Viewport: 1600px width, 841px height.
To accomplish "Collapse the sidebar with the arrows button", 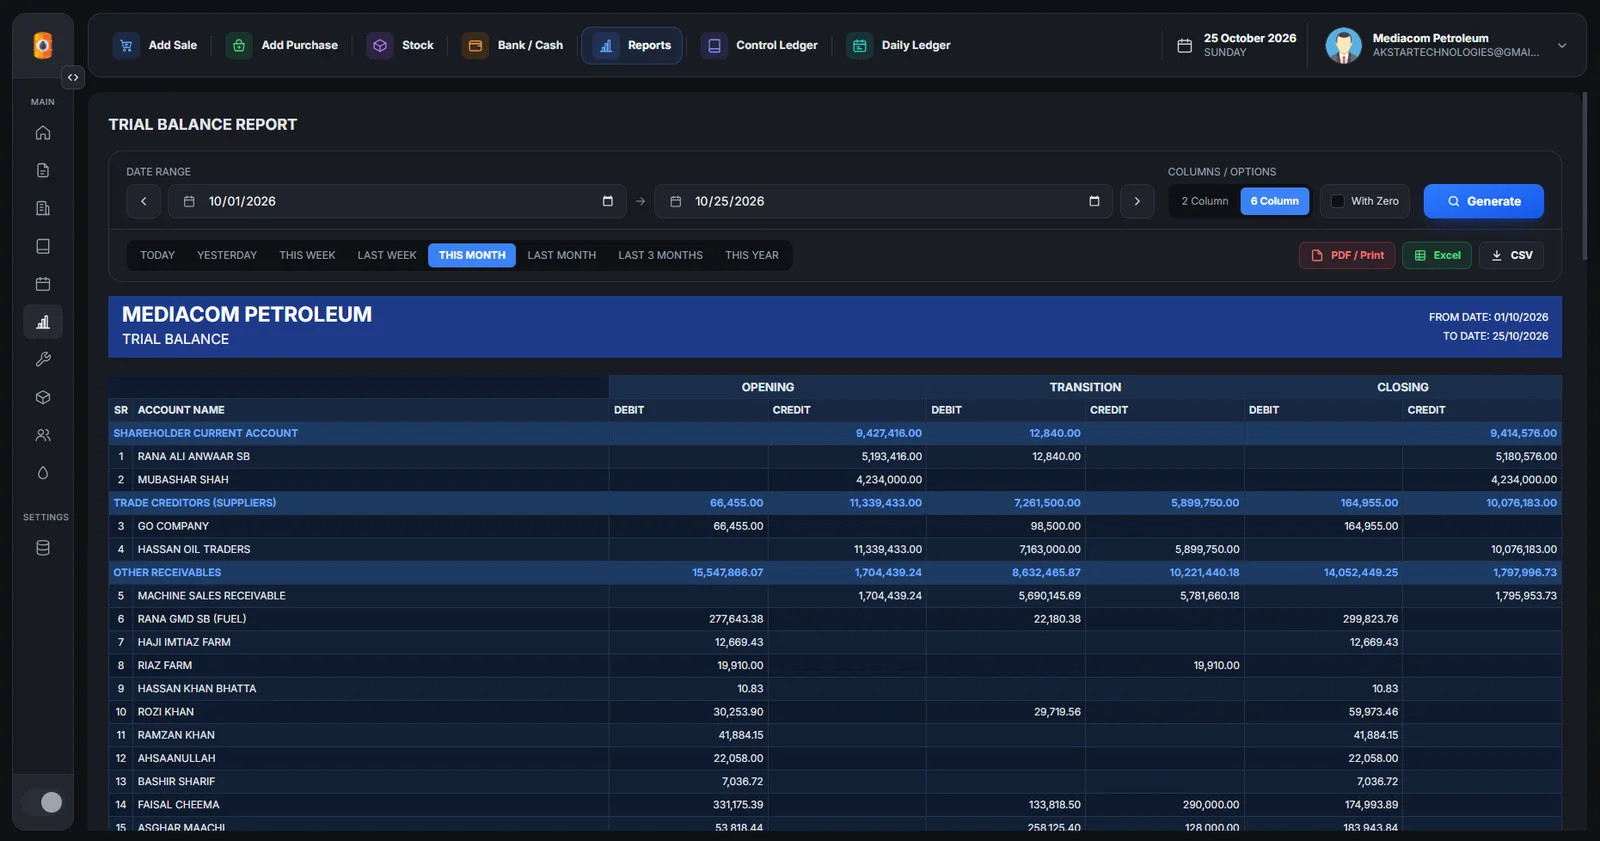I will [73, 77].
